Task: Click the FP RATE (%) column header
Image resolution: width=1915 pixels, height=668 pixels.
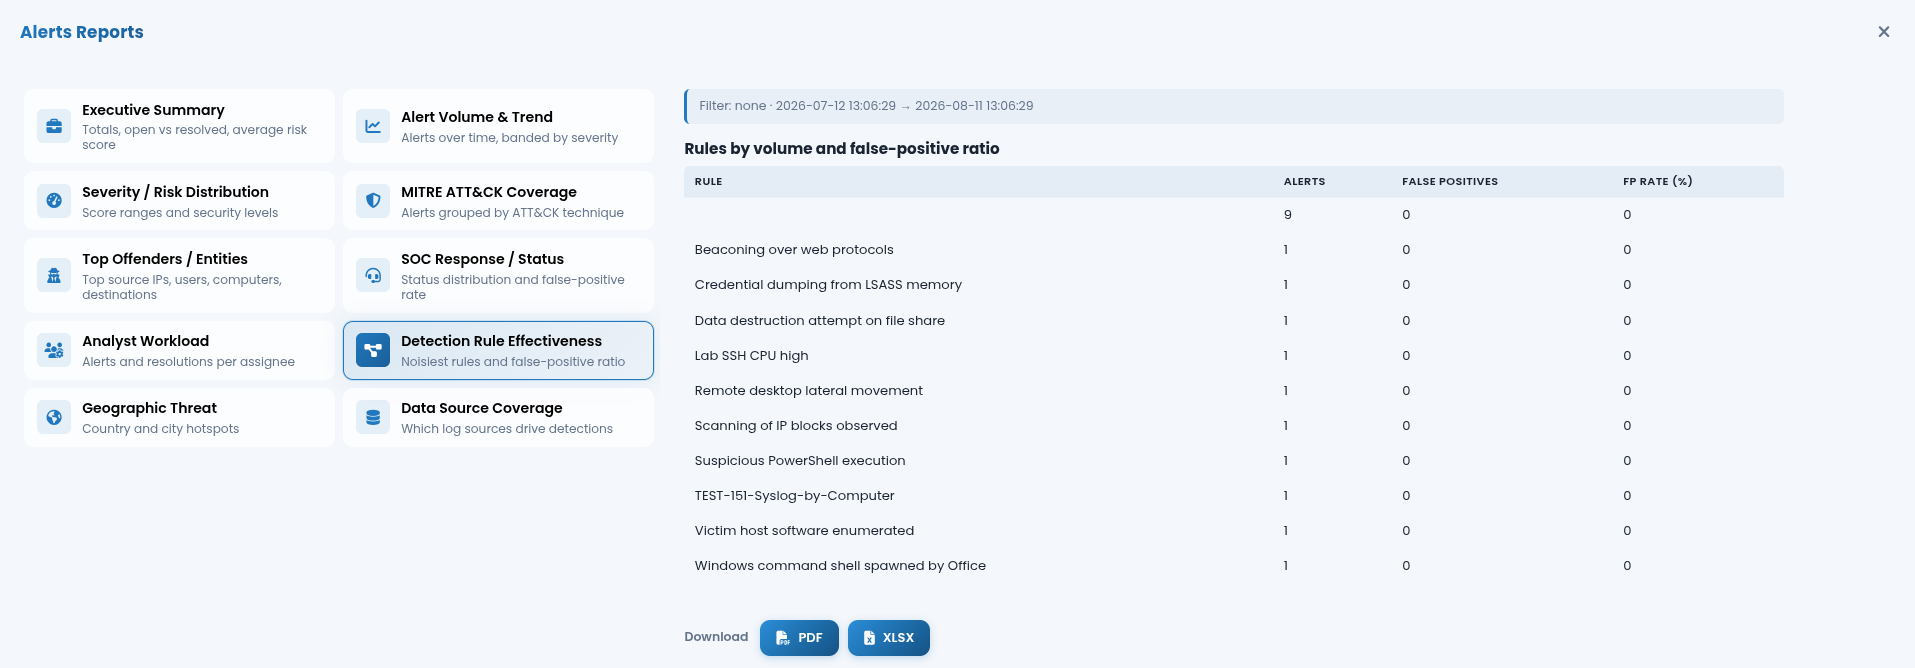Action: pos(1657,182)
